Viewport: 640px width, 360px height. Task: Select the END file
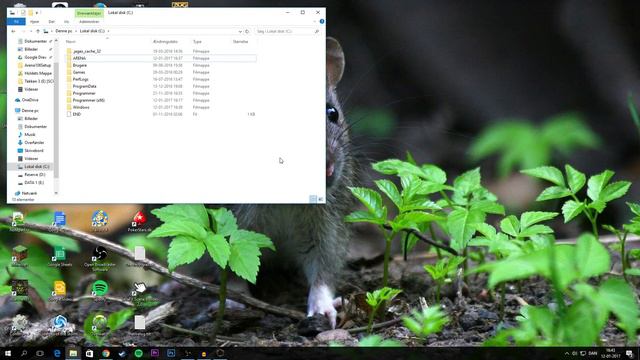click(162, 114)
